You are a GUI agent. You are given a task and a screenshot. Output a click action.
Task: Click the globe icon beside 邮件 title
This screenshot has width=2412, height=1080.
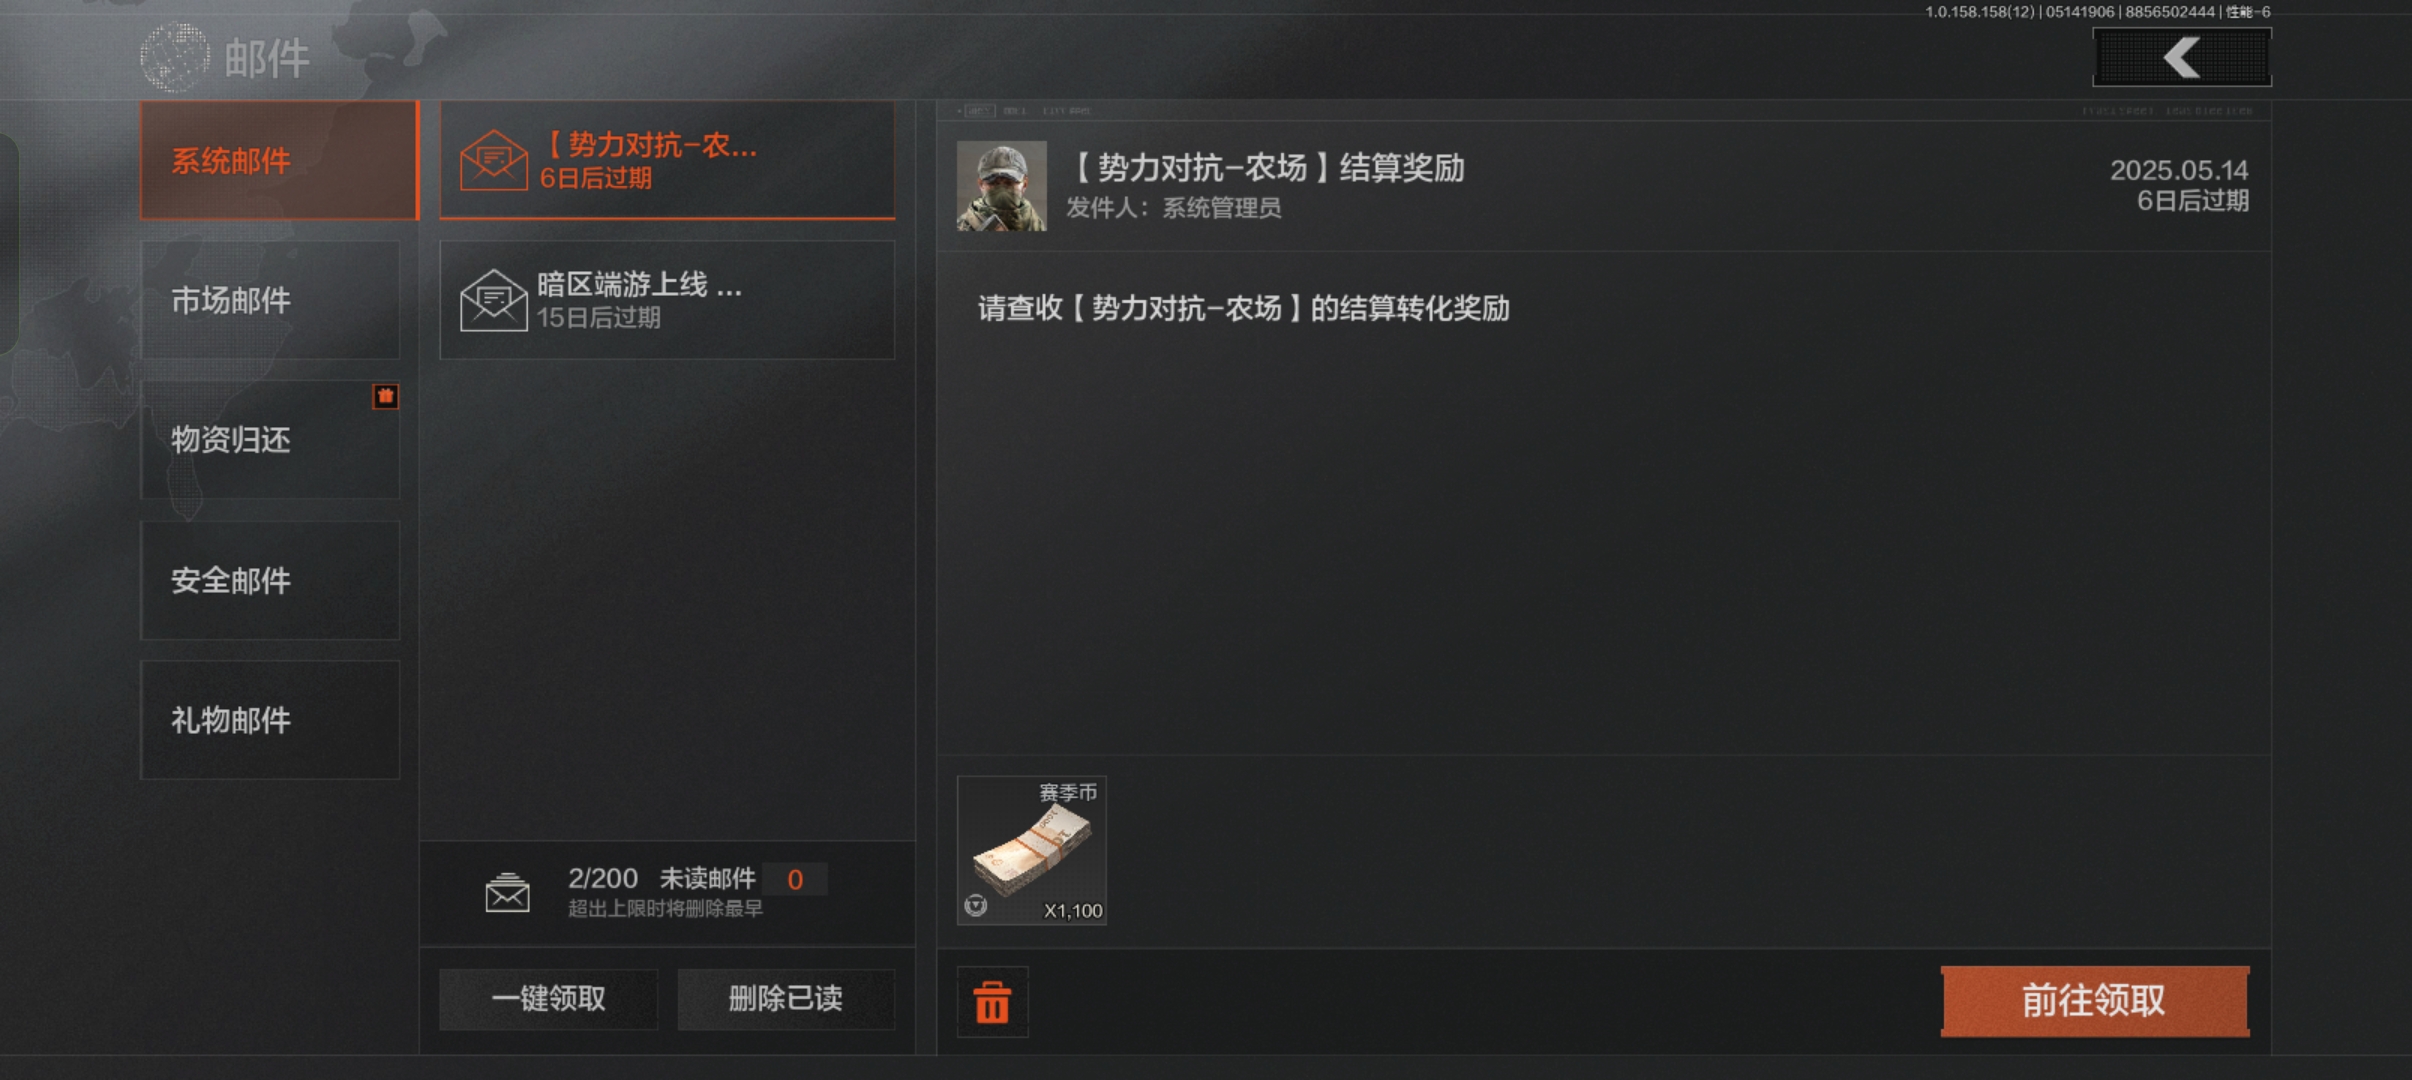[175, 57]
